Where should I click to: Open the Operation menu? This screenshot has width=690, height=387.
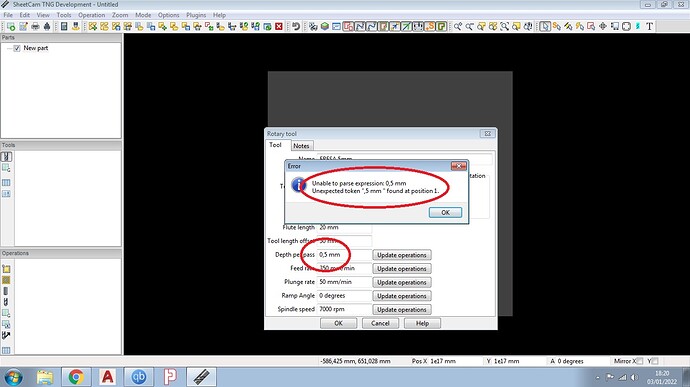coord(92,15)
